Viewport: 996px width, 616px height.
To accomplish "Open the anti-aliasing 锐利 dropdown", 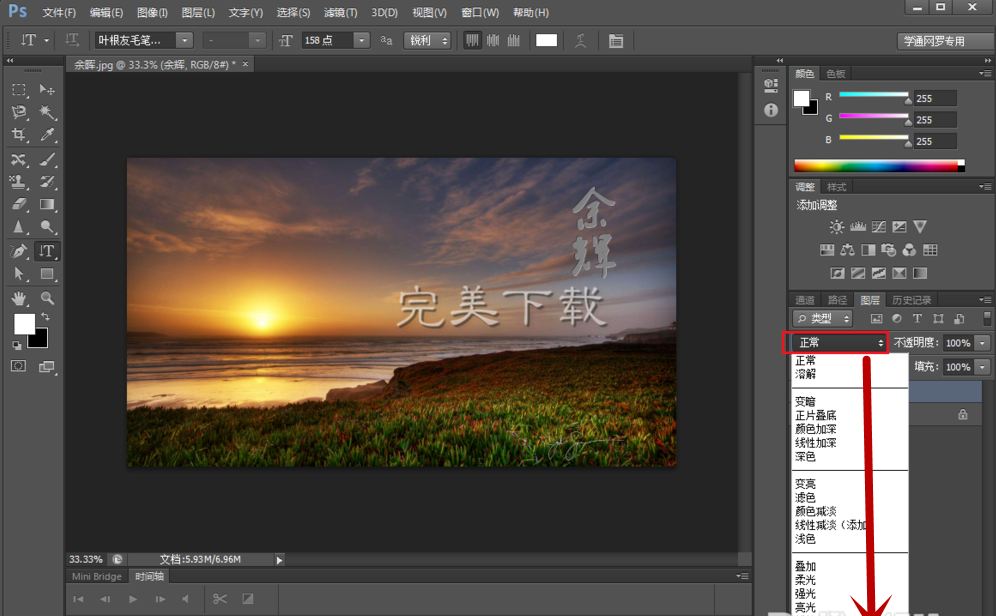I will [427, 41].
